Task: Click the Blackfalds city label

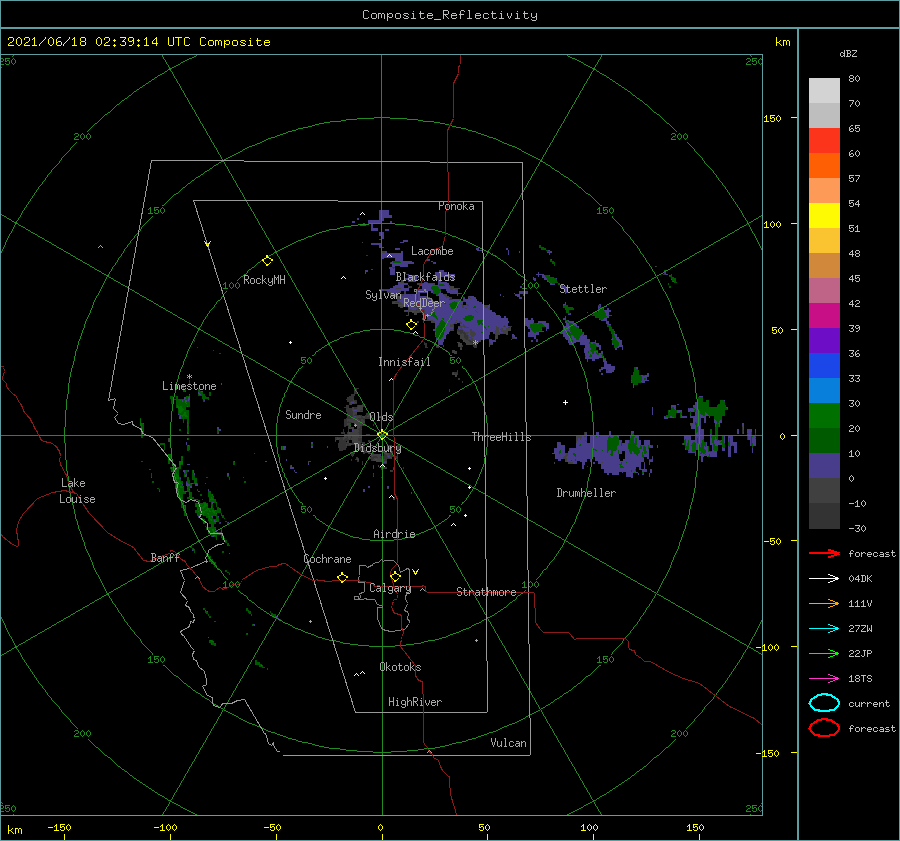Action: tap(425, 277)
